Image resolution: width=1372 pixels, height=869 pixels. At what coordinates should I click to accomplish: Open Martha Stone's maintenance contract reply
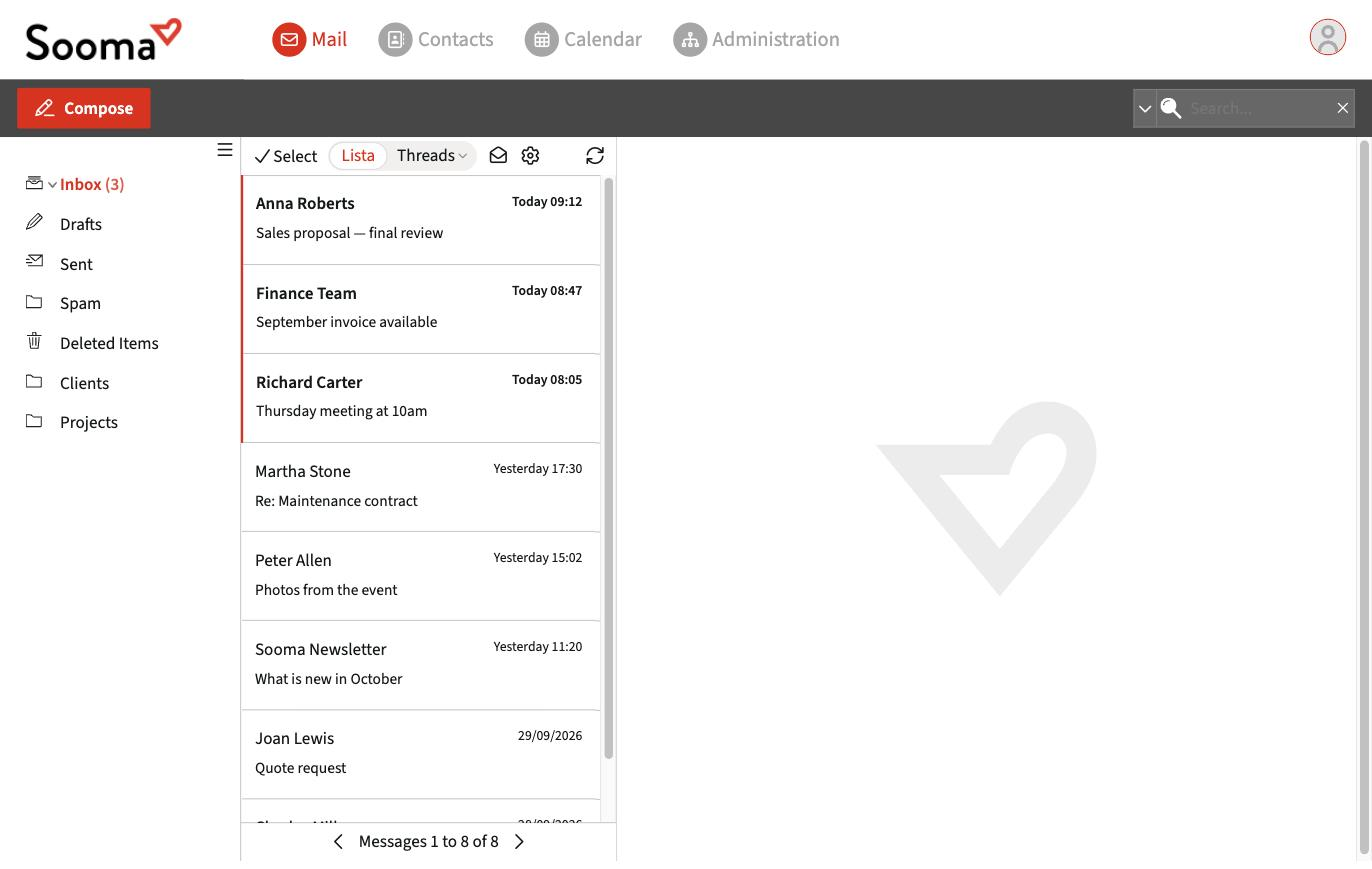421,487
